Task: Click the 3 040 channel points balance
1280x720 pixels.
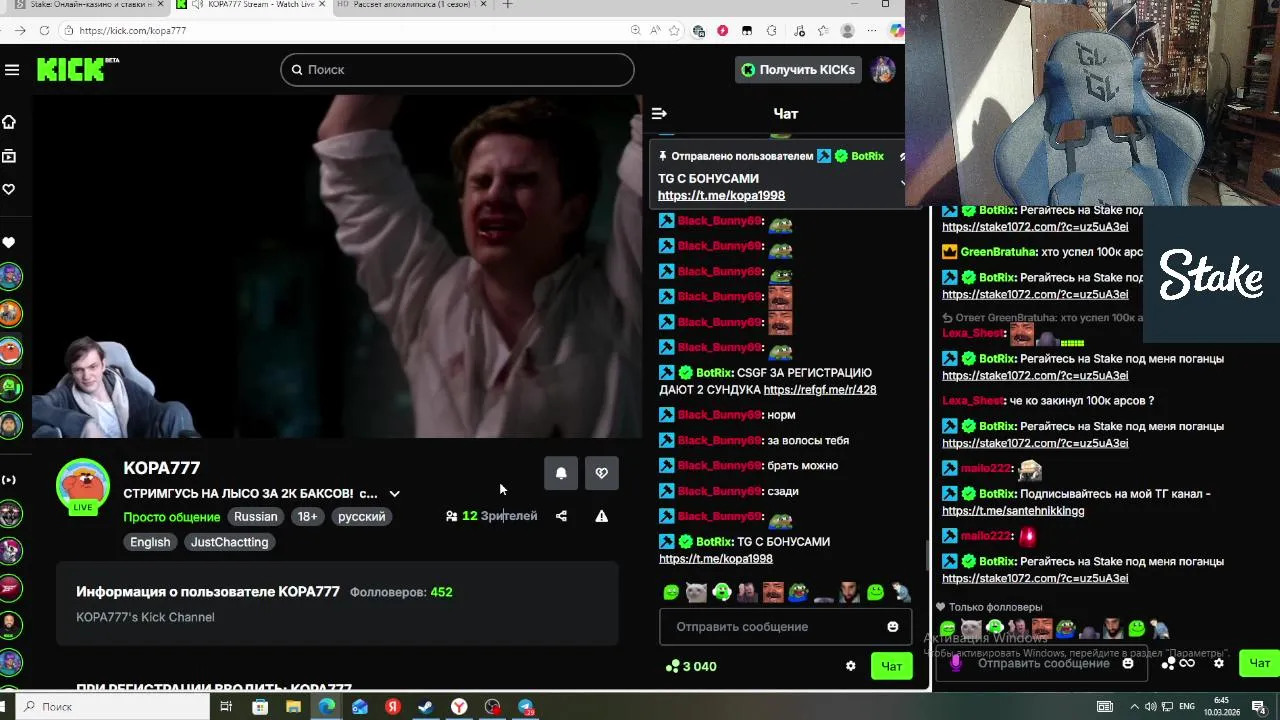Action: (691, 666)
